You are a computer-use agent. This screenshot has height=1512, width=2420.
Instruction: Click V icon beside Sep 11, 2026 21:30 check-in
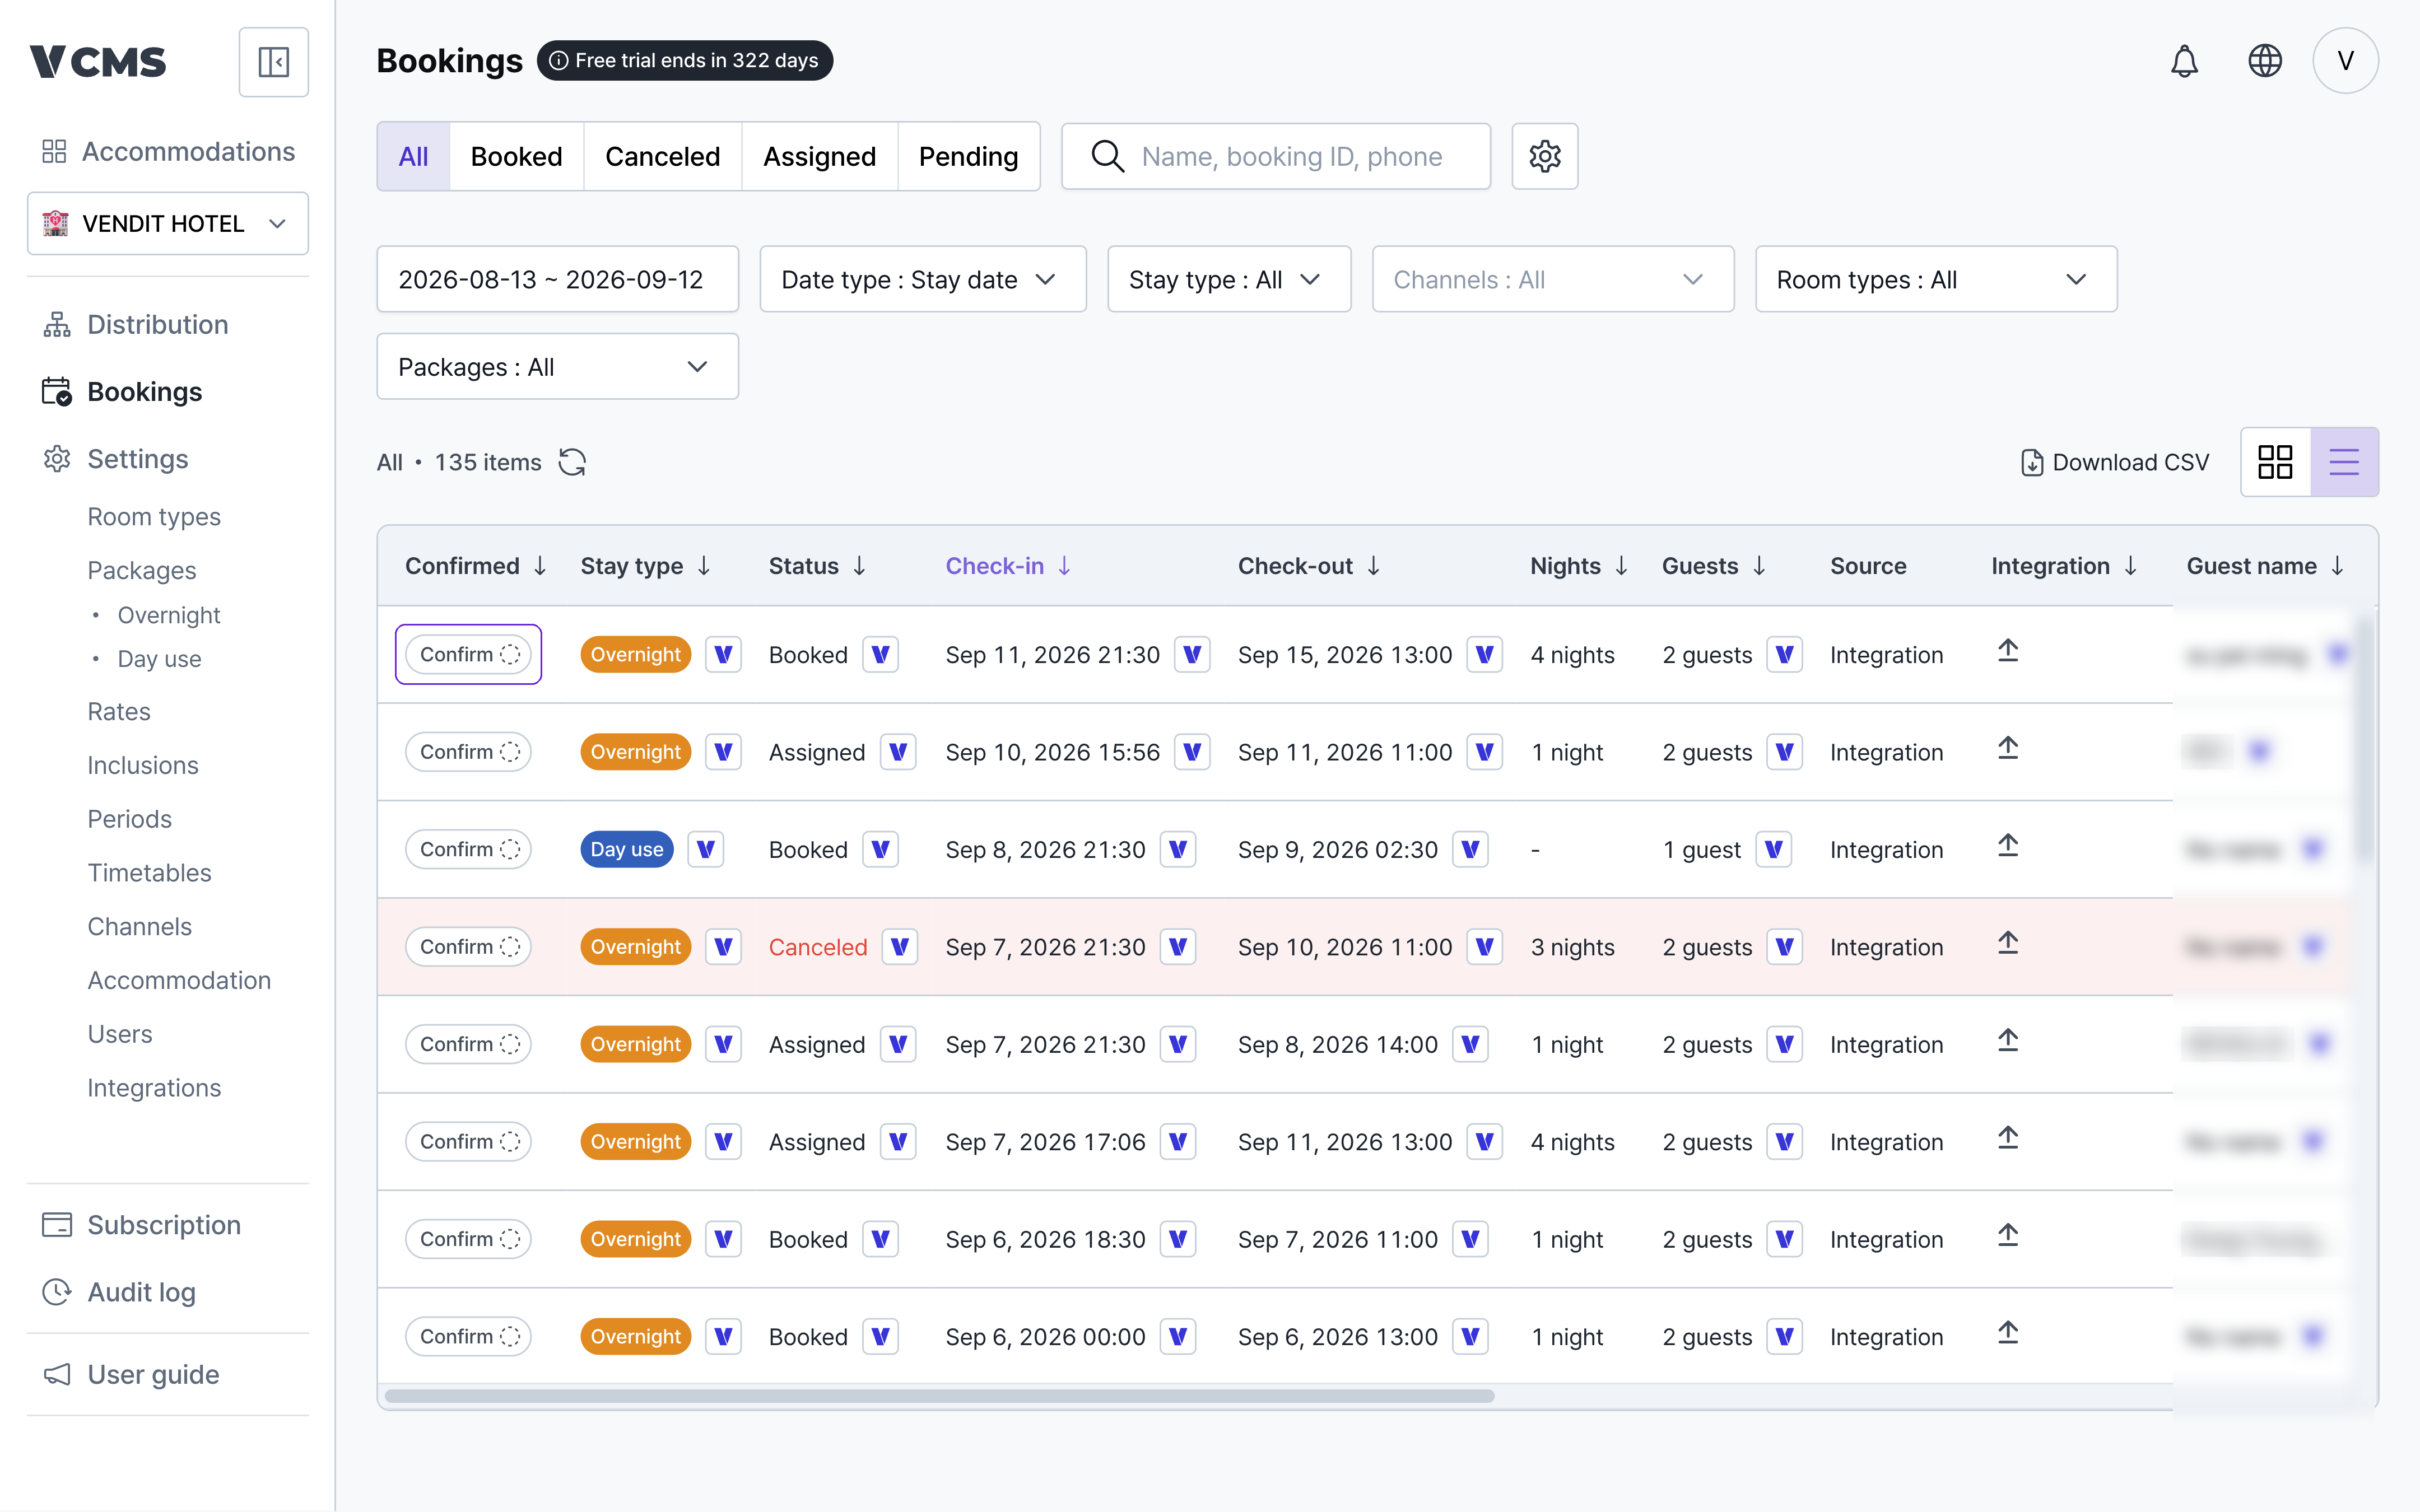pos(1192,655)
